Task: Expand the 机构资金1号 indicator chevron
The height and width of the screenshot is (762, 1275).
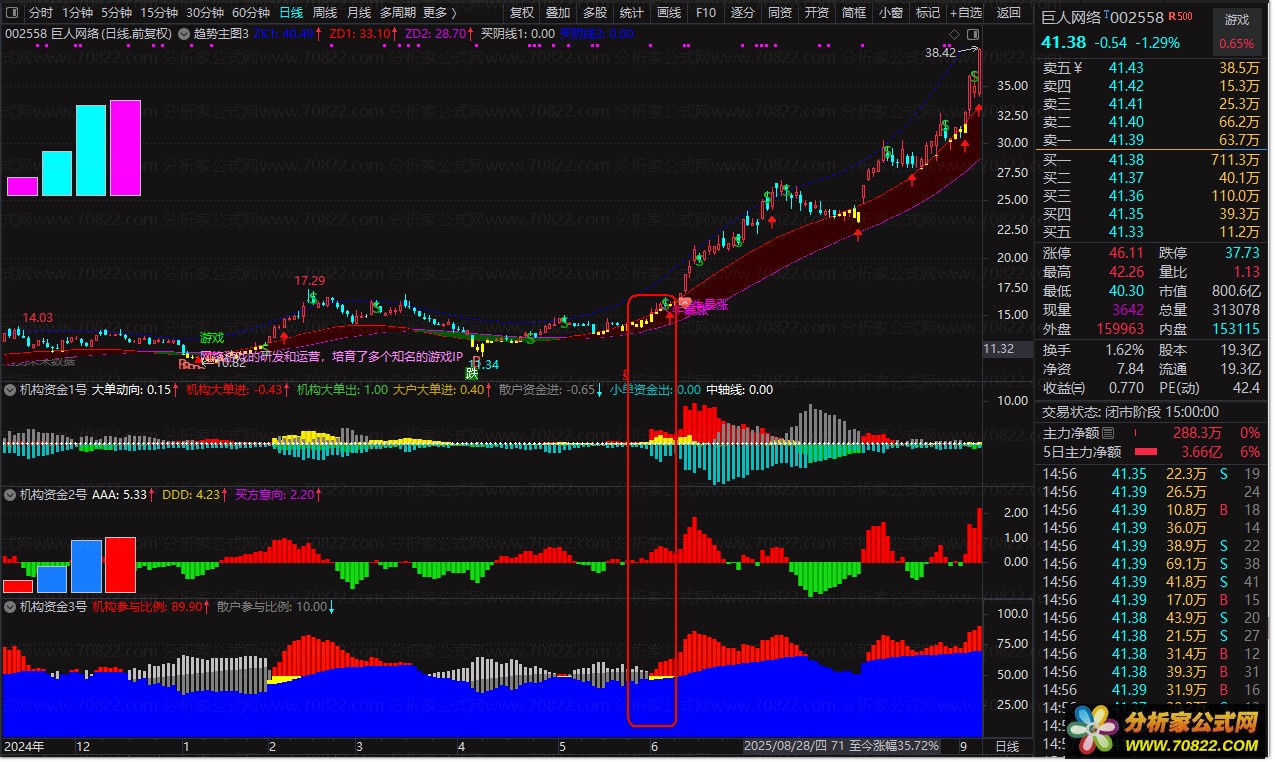Action: 10,390
